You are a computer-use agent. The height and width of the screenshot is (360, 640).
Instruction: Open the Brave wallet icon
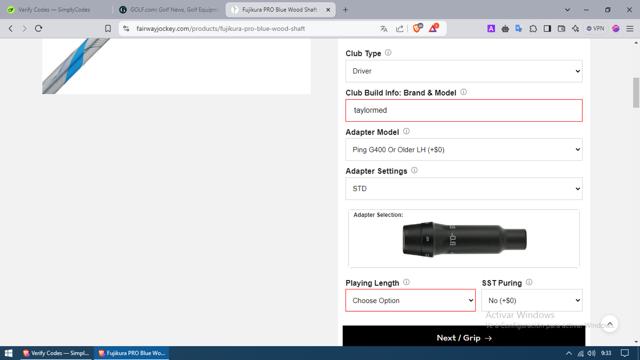click(562, 29)
